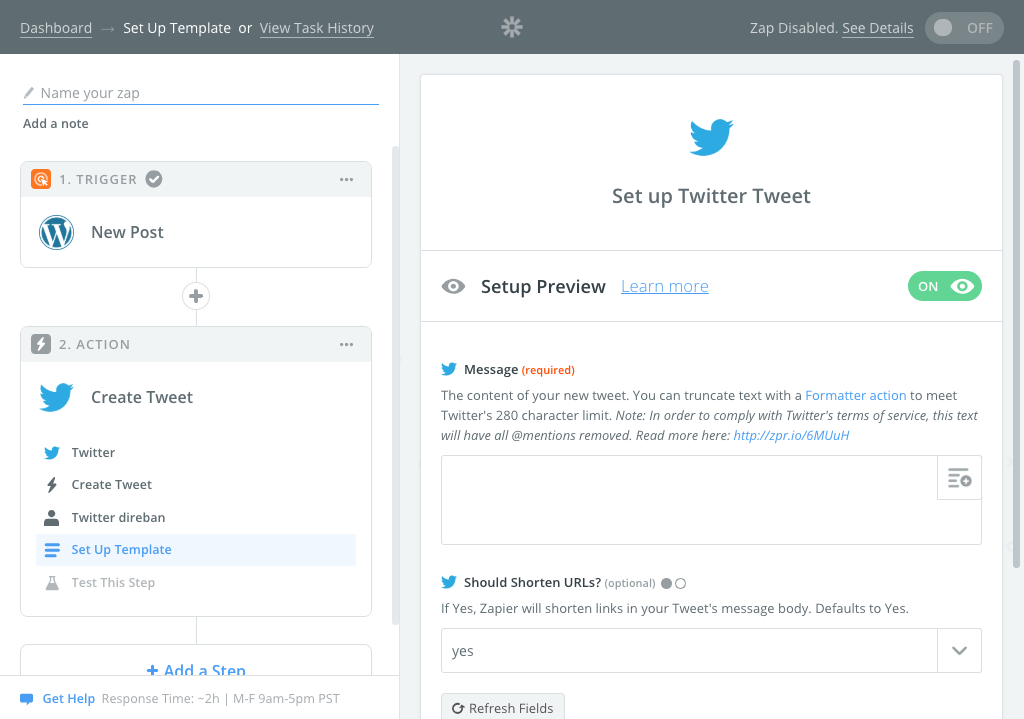Select the empty radio dot next to Should Shorten URLs
Viewport: 1024px width, 719px height.
(x=680, y=583)
